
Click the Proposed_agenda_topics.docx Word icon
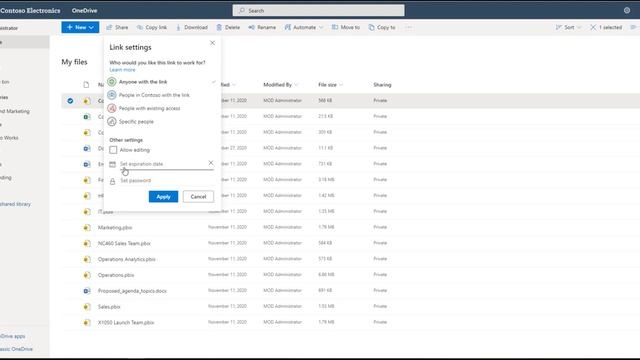coord(87,291)
